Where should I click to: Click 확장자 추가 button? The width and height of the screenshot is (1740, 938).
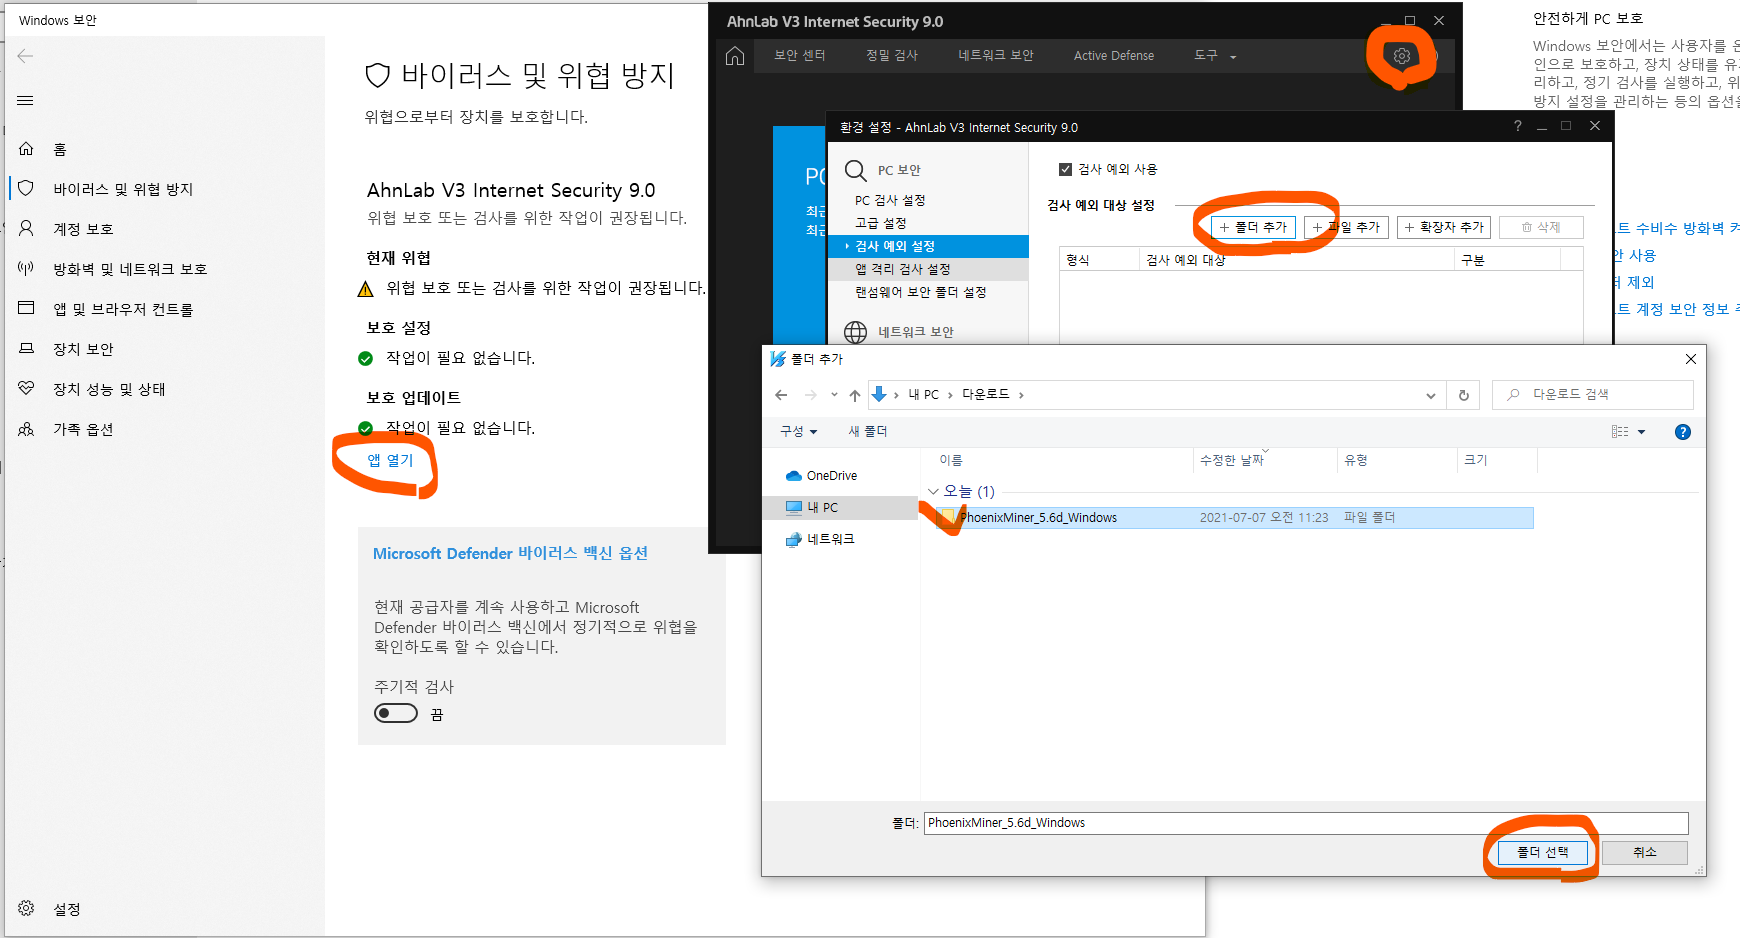click(1444, 227)
